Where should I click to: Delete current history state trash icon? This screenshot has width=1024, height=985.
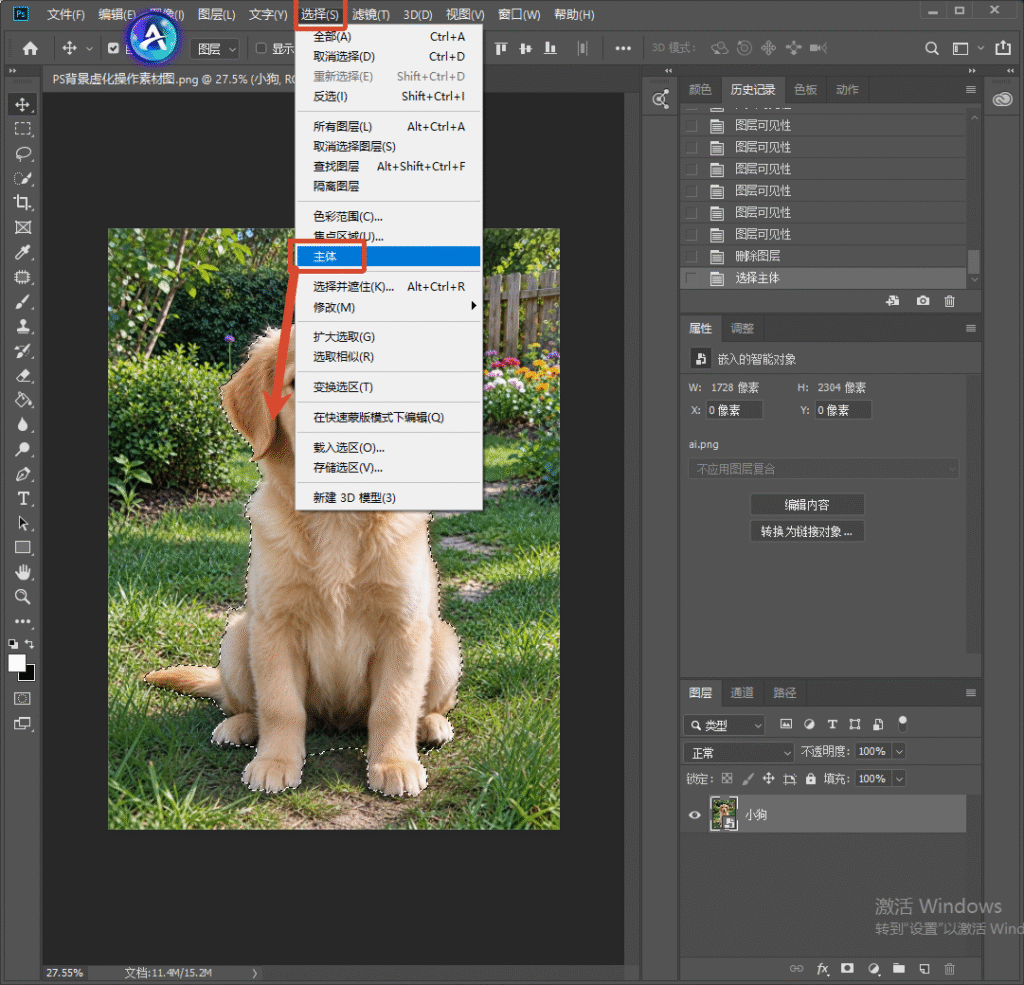[x=950, y=300]
